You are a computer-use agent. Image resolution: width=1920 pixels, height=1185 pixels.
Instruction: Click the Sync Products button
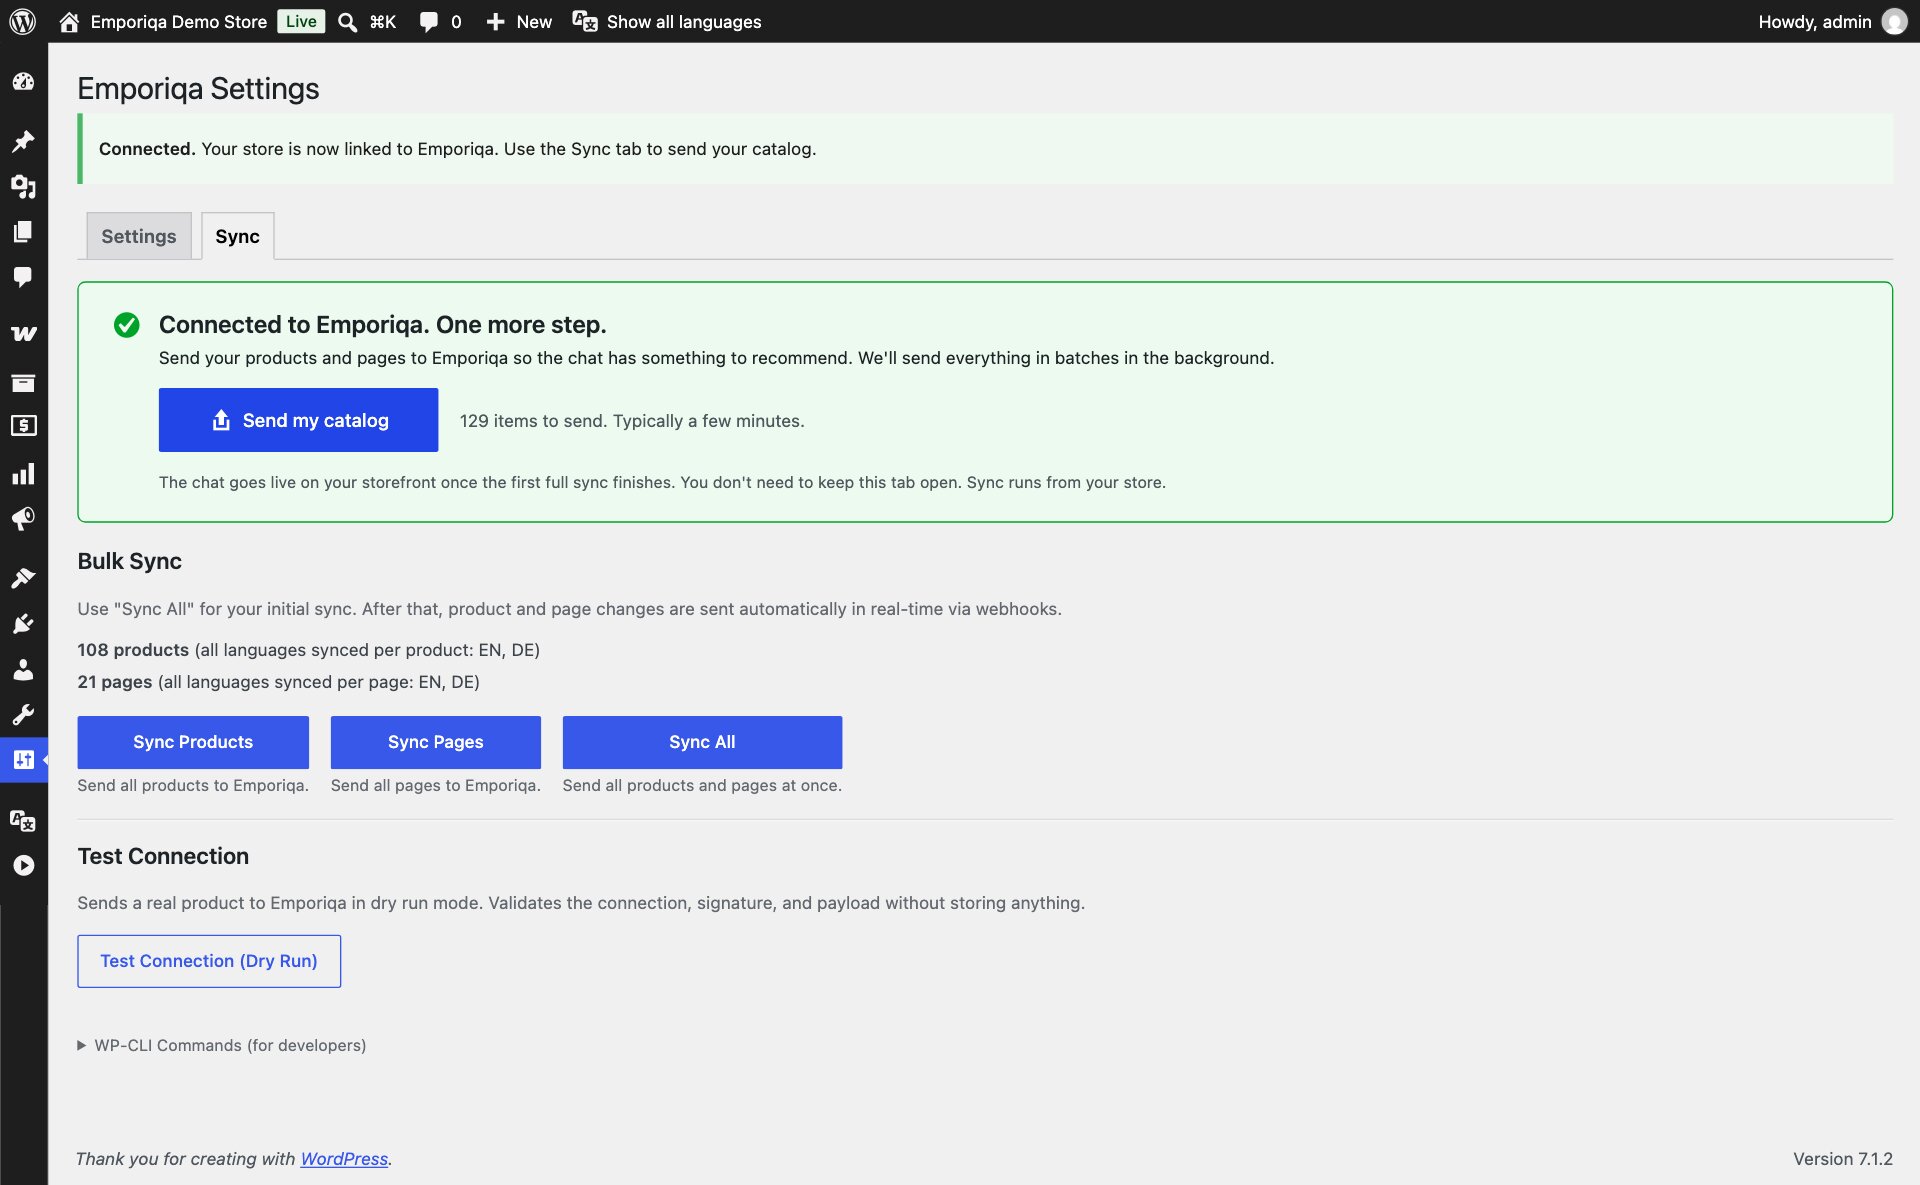tap(193, 742)
